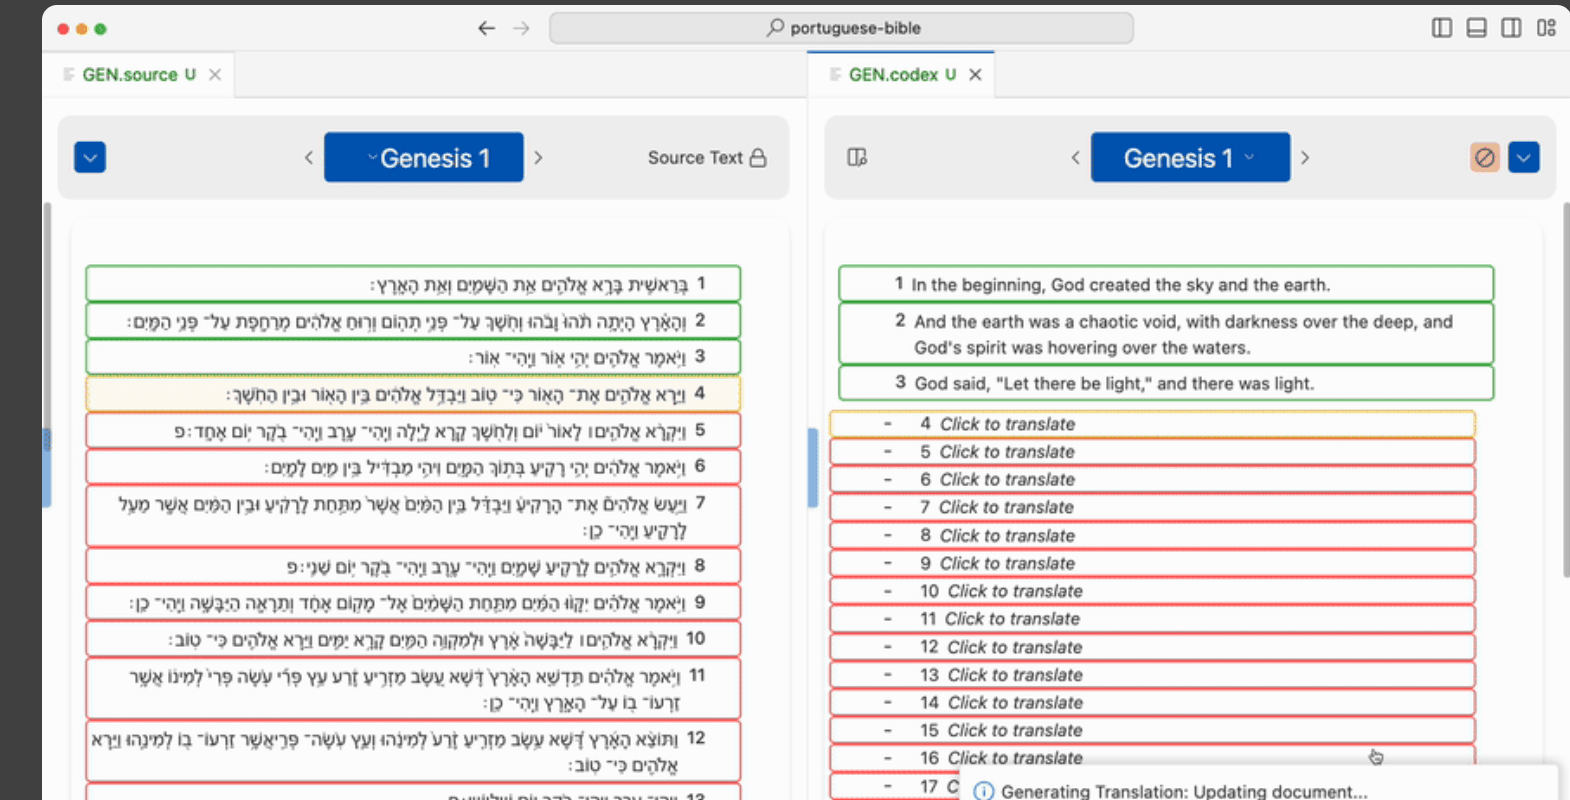Click the Source Text lock icon

coord(758,157)
